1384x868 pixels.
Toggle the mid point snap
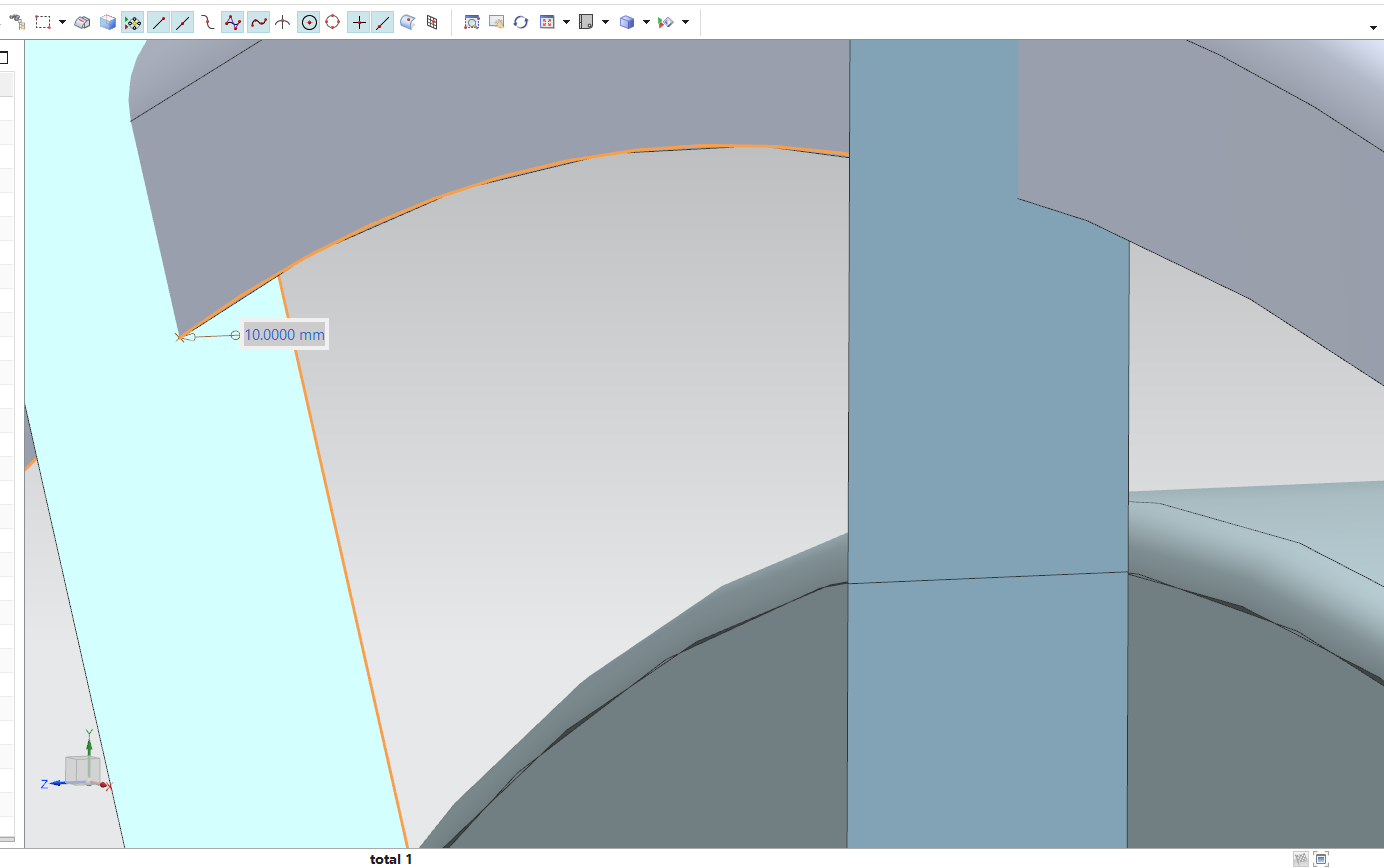pyautogui.click(x=183, y=22)
